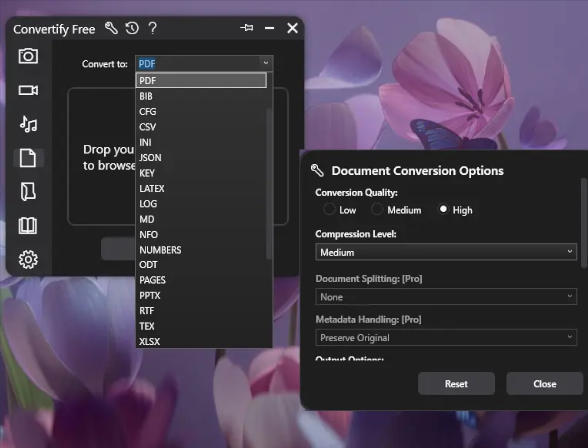Viewport: 588px width, 448px height.
Task: Choose LATEX in the format list
Action: [201, 189]
